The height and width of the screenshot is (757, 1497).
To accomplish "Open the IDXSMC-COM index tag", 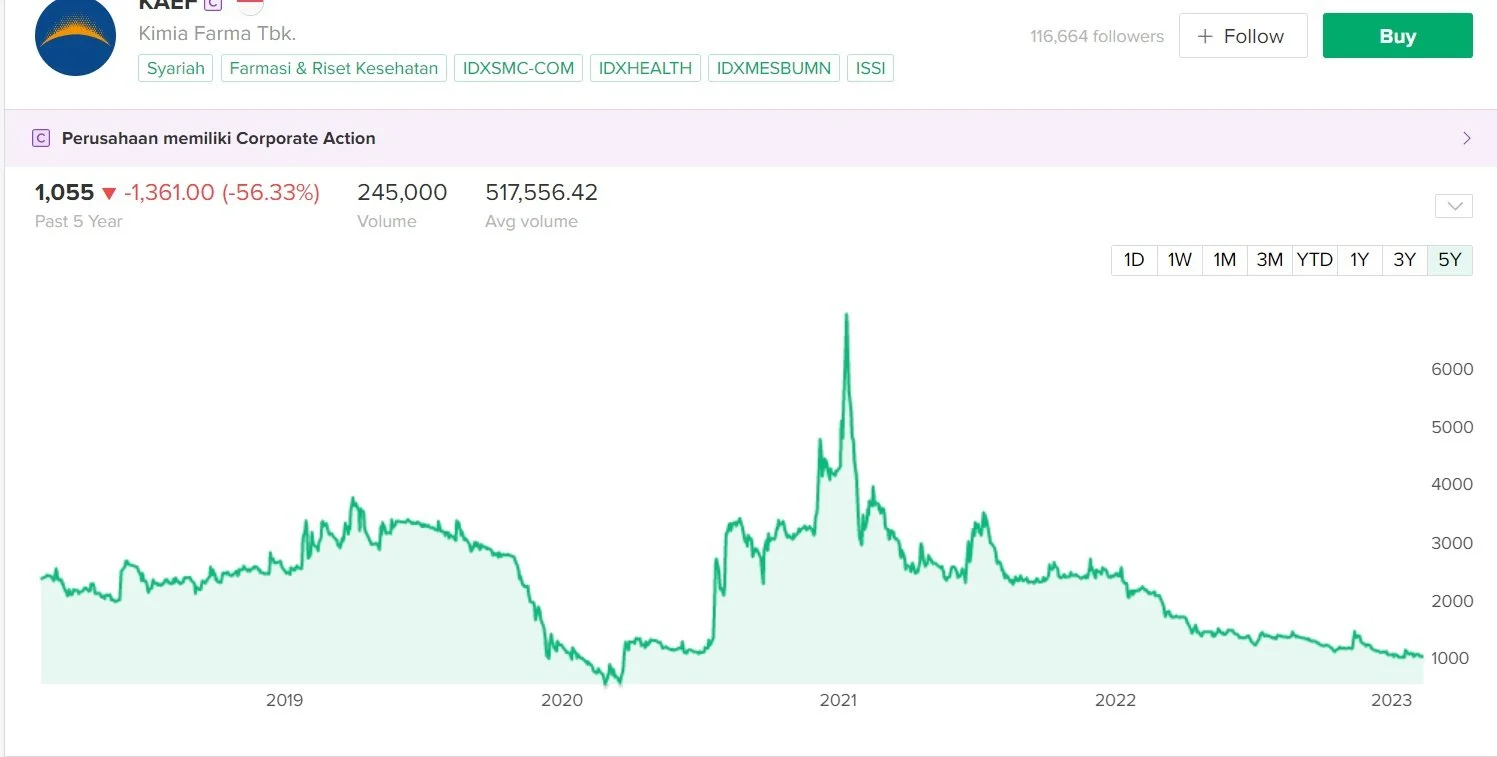I will tap(519, 68).
